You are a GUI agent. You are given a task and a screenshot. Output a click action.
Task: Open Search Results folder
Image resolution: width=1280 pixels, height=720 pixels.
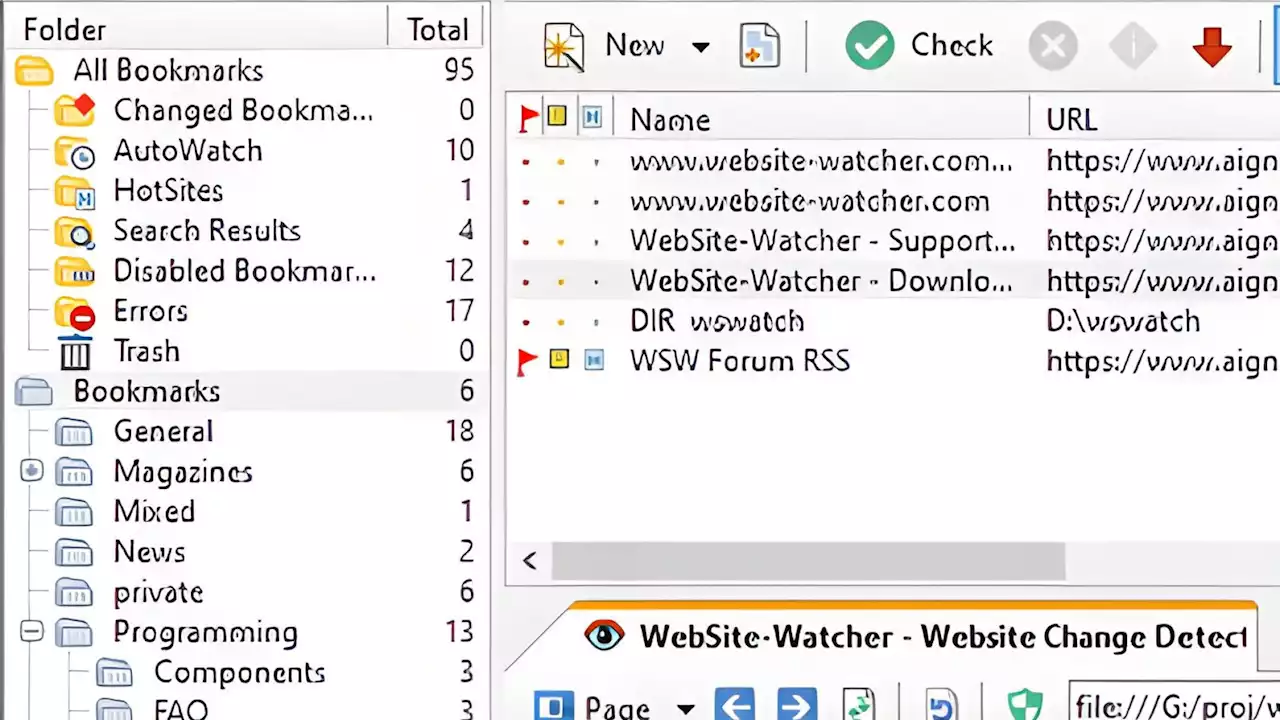(x=207, y=231)
